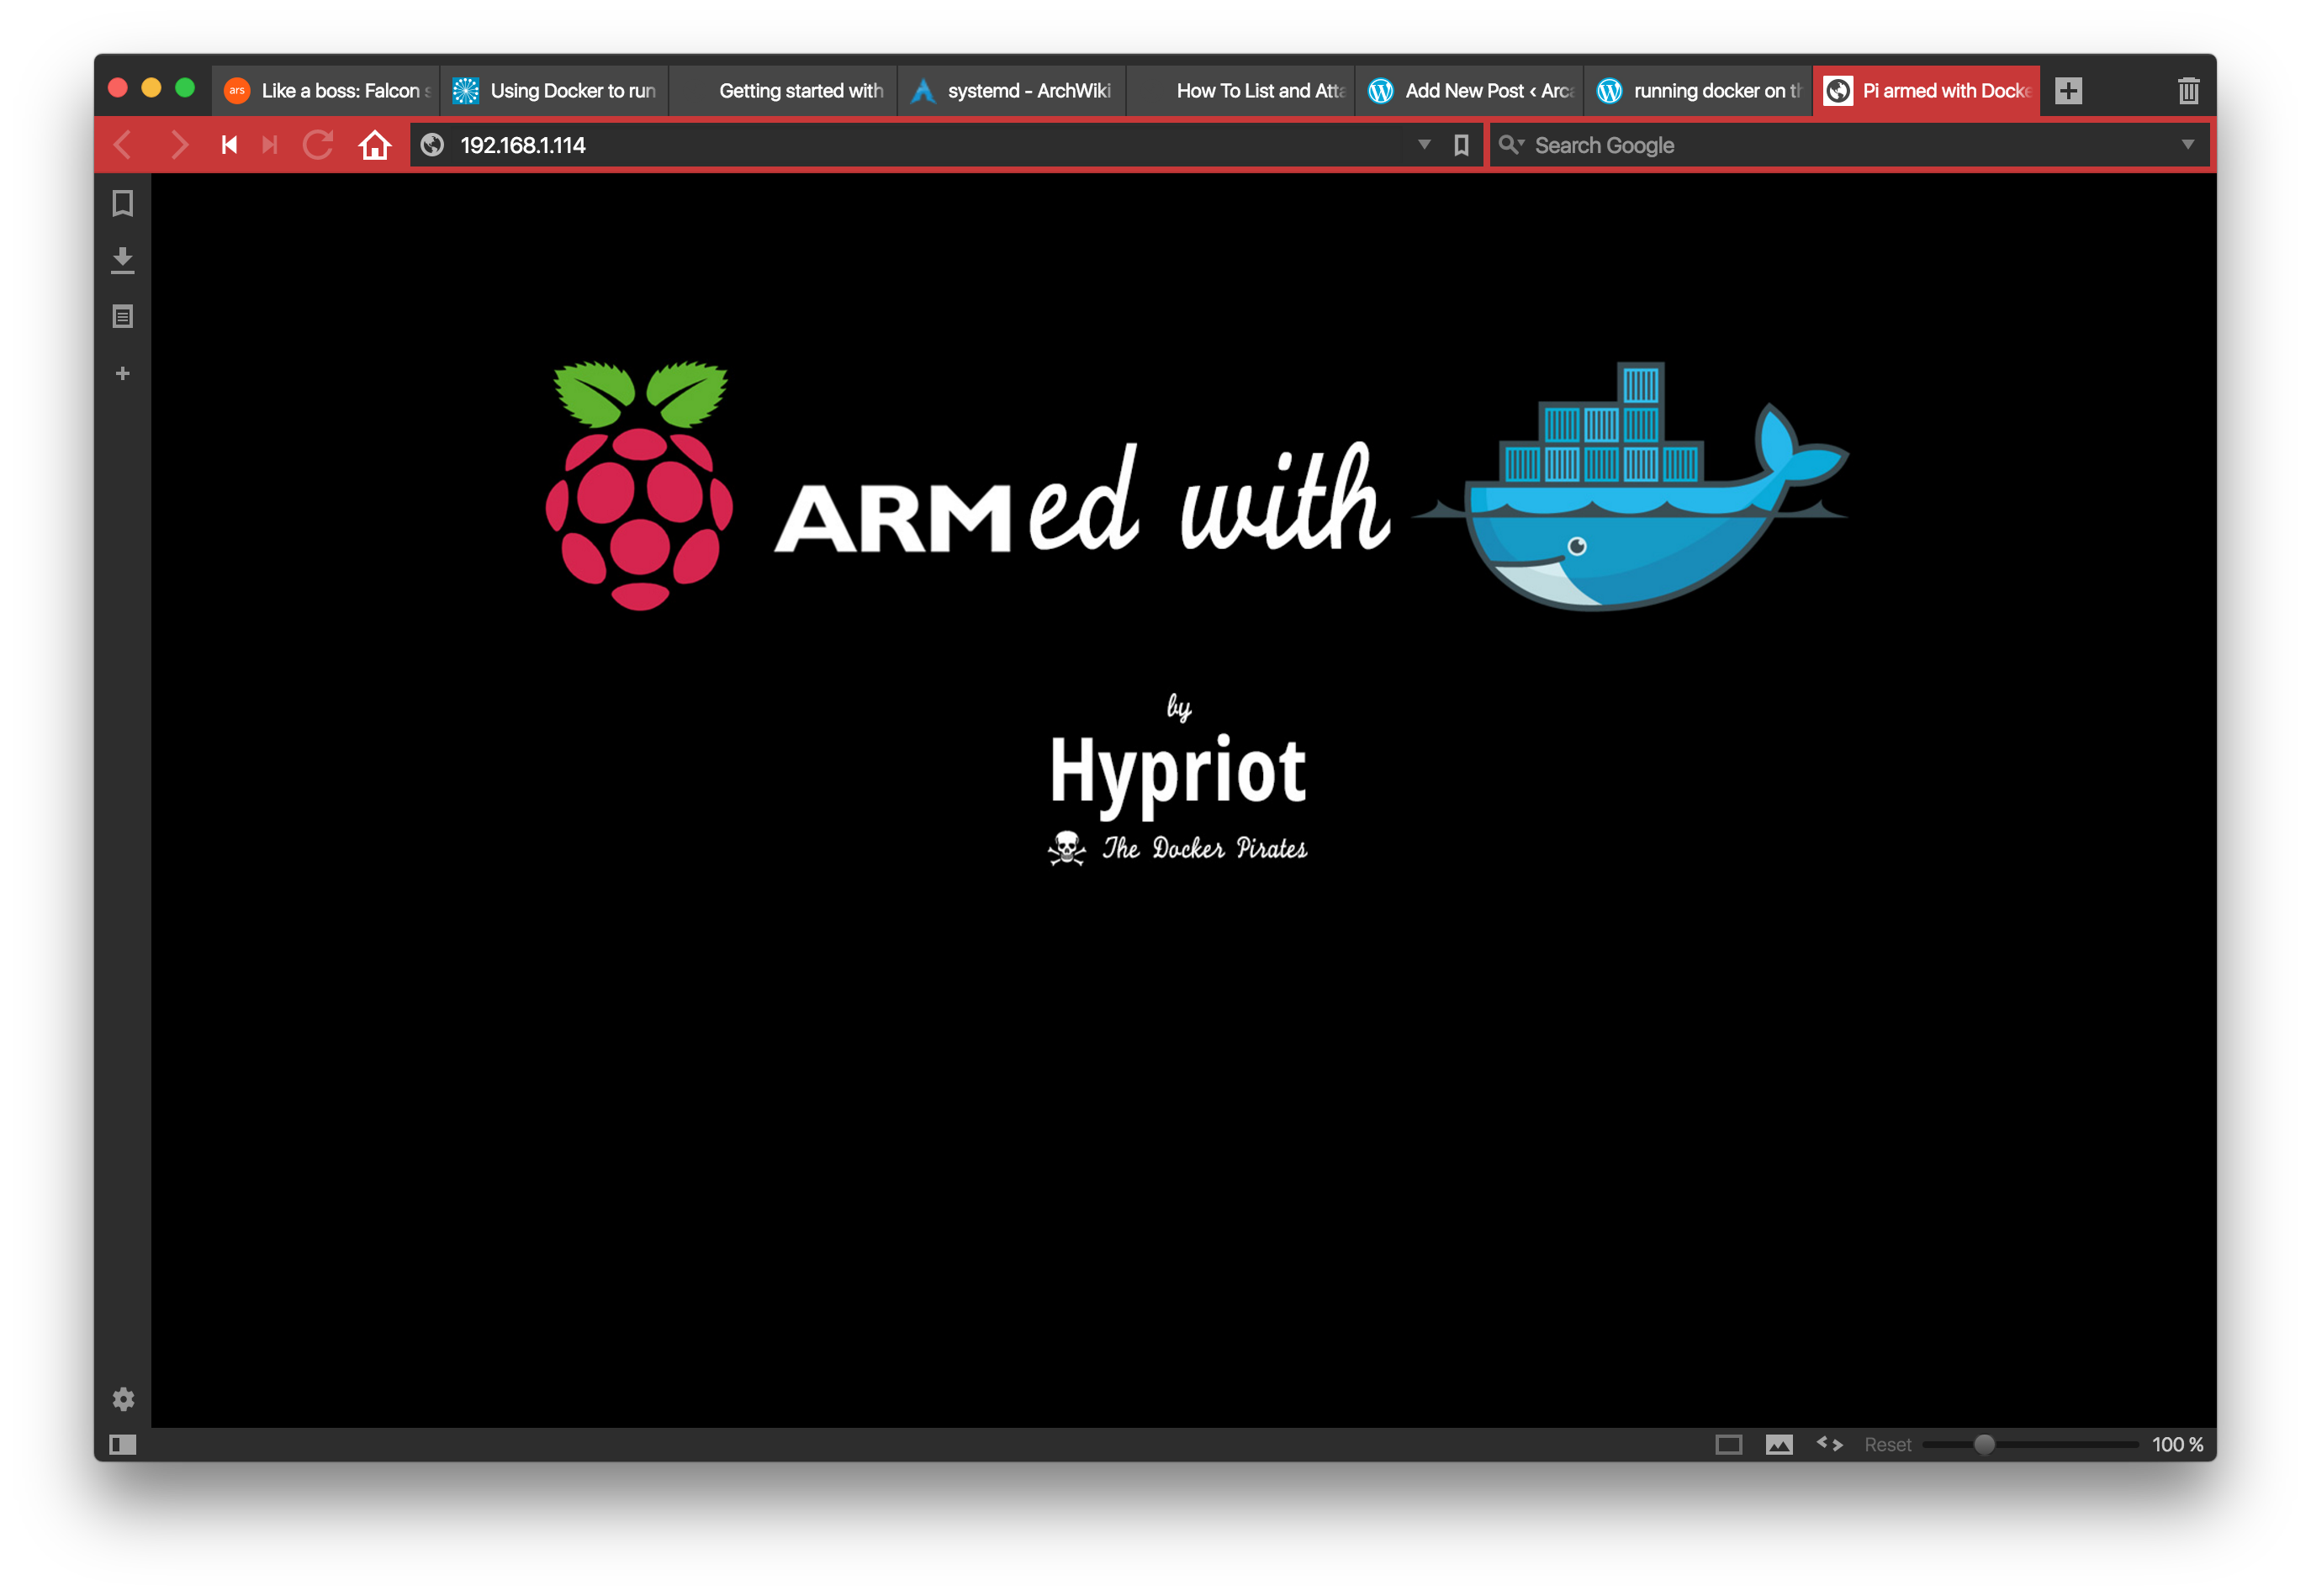Open browser settings gear
This screenshot has width=2311, height=1596.
pyautogui.click(x=123, y=1398)
